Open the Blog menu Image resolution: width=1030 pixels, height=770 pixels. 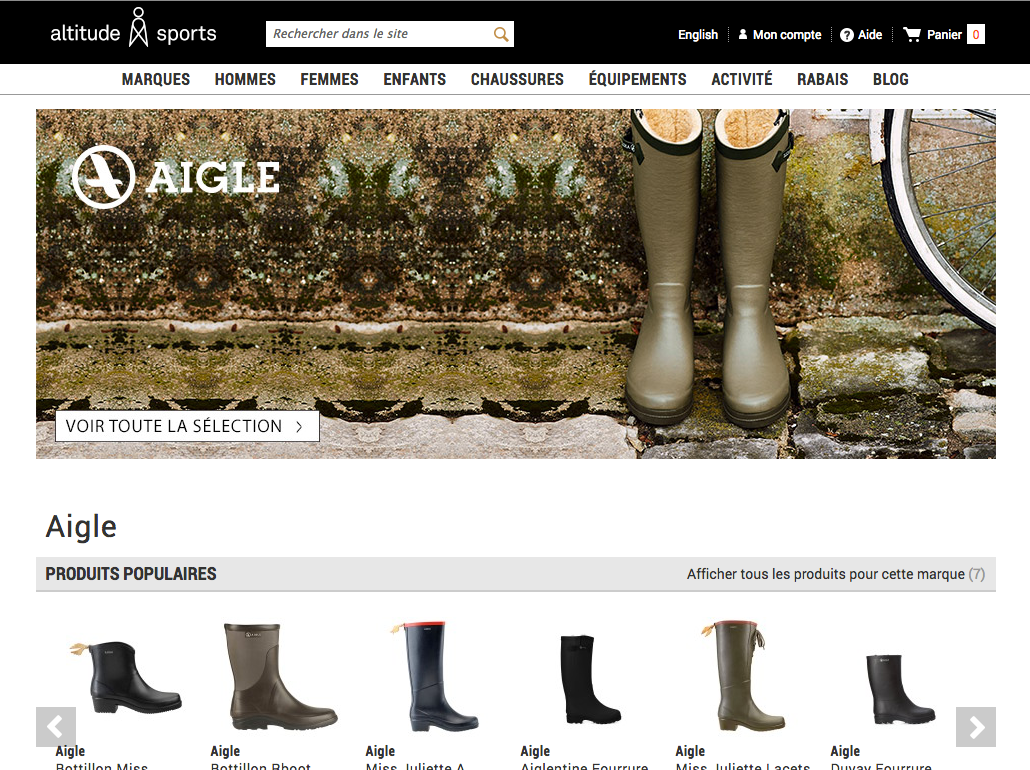tap(891, 79)
